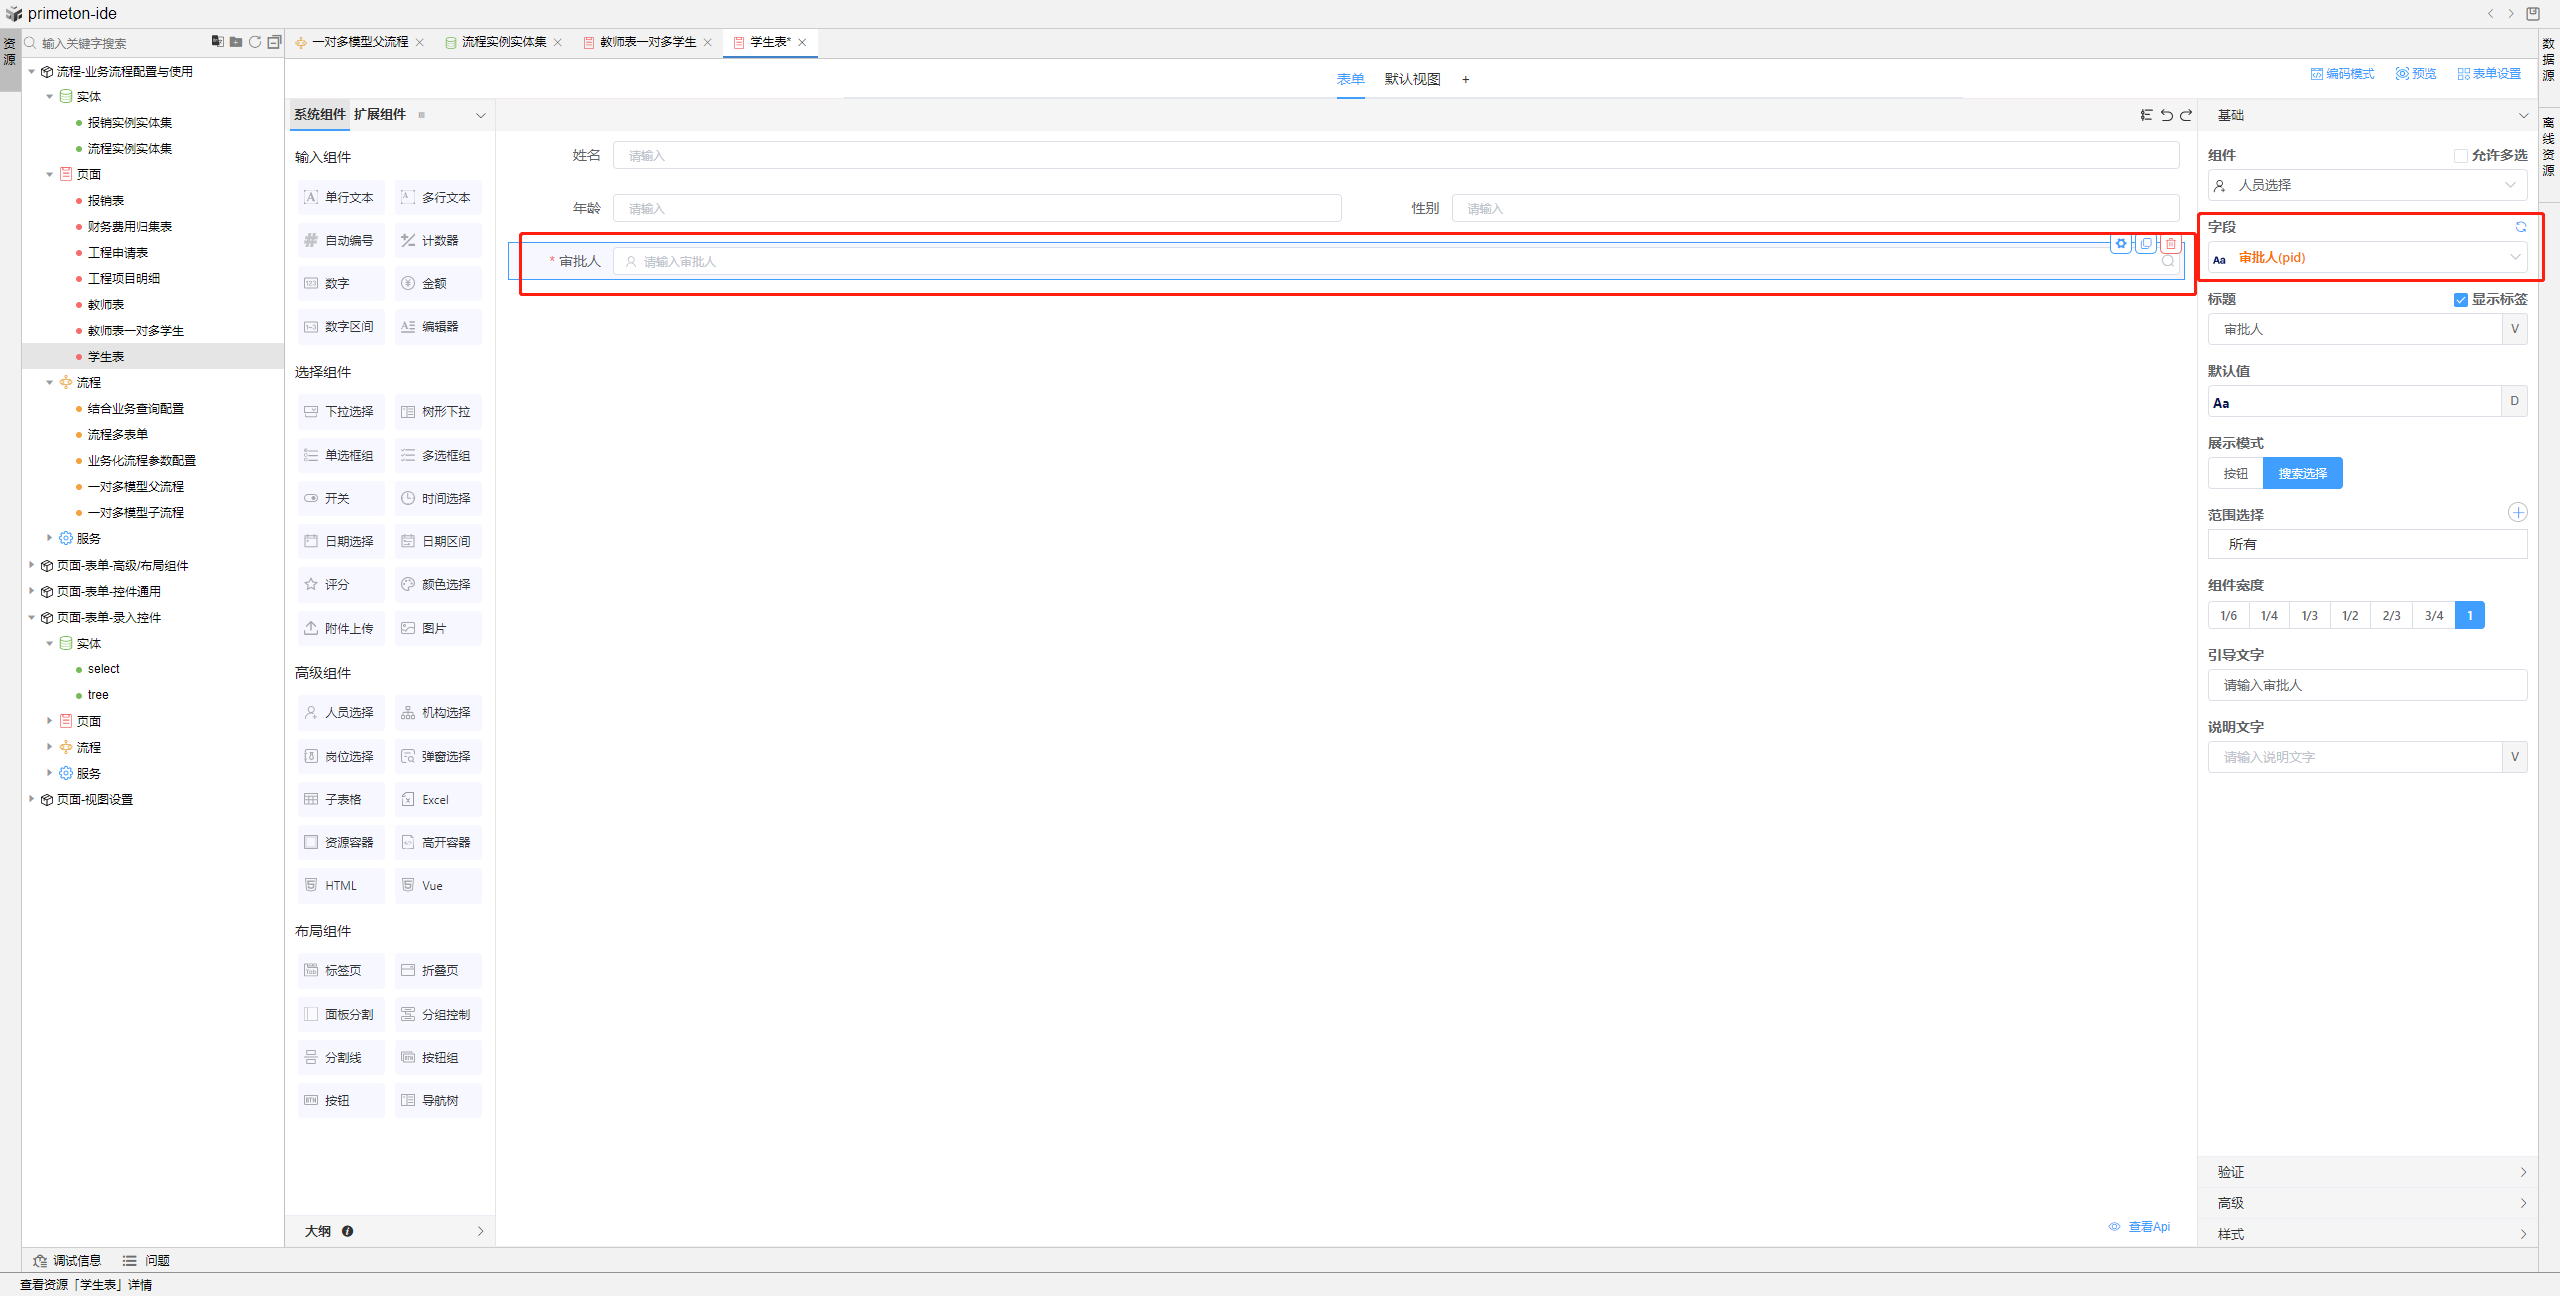
Task: Open settings gear on 审批人 field
Action: 2121,244
